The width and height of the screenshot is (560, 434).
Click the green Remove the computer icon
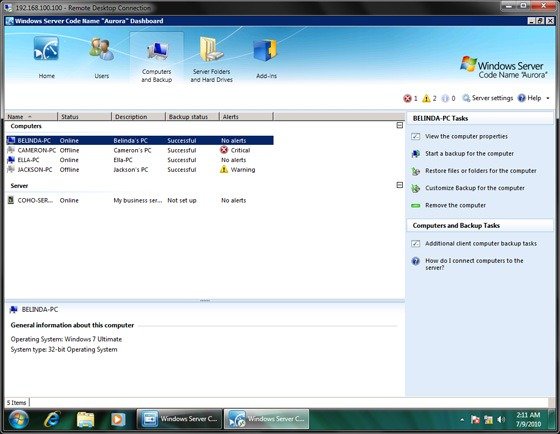(x=416, y=206)
